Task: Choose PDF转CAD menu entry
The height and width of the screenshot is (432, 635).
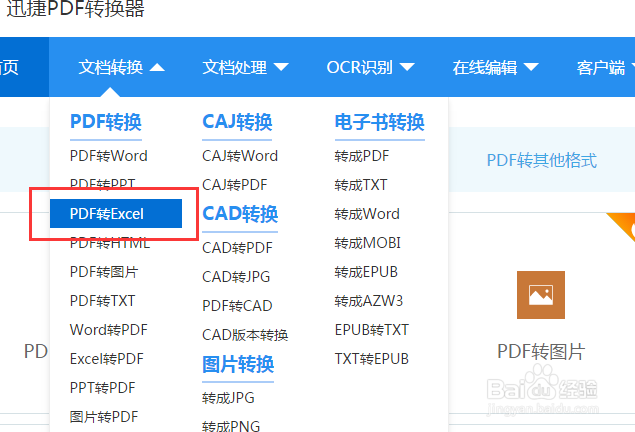Action: [x=237, y=306]
